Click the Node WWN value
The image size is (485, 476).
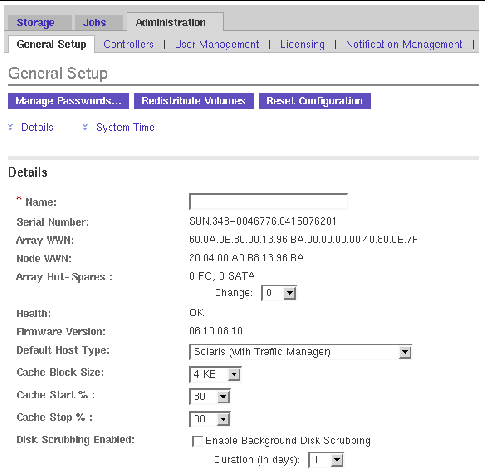click(246, 258)
